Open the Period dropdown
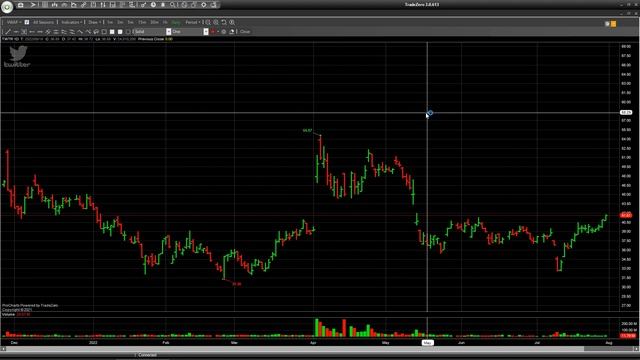The width and height of the screenshot is (640, 360). pos(193,22)
